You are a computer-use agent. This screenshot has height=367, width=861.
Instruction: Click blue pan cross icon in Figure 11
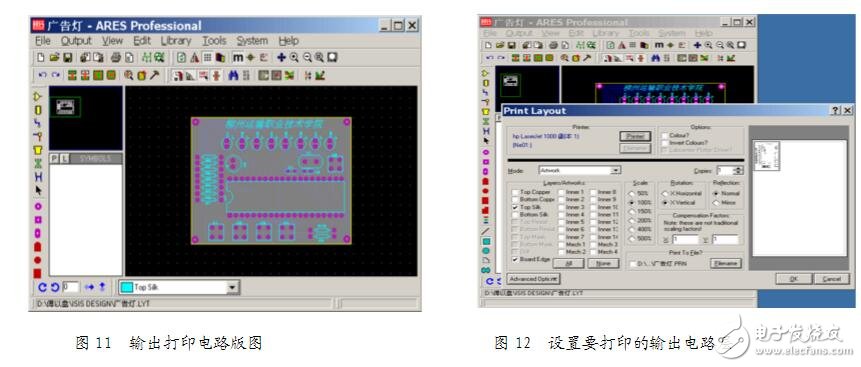pos(281,57)
